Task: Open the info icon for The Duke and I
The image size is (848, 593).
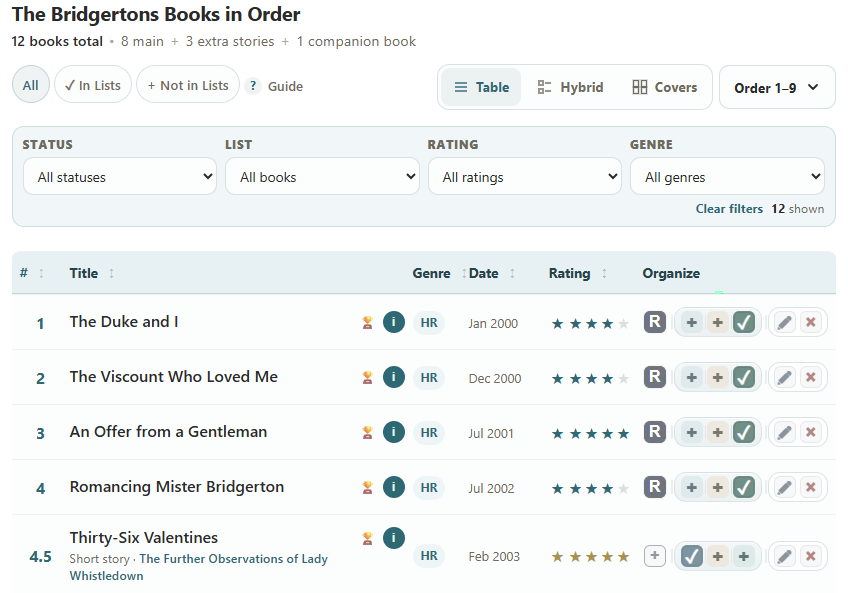Action: coord(394,322)
